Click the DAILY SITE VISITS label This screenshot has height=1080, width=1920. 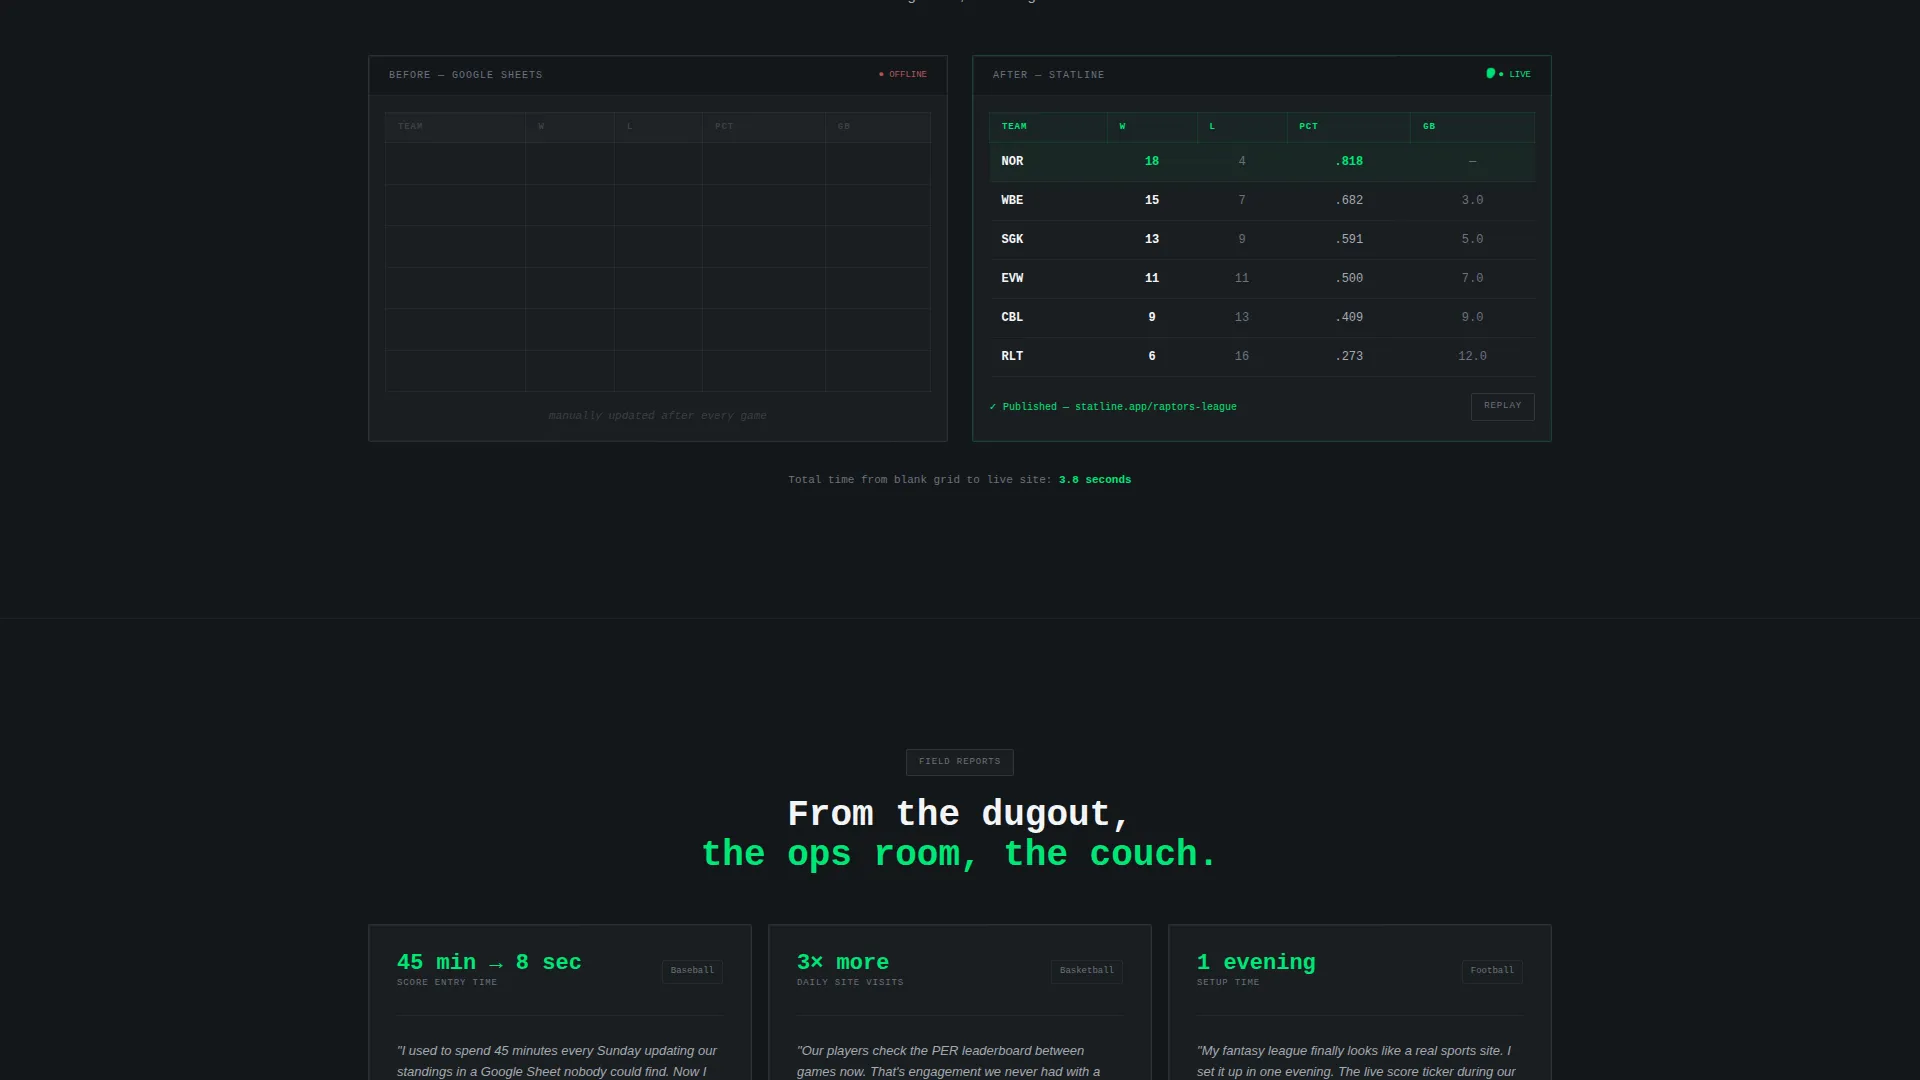tap(850, 983)
